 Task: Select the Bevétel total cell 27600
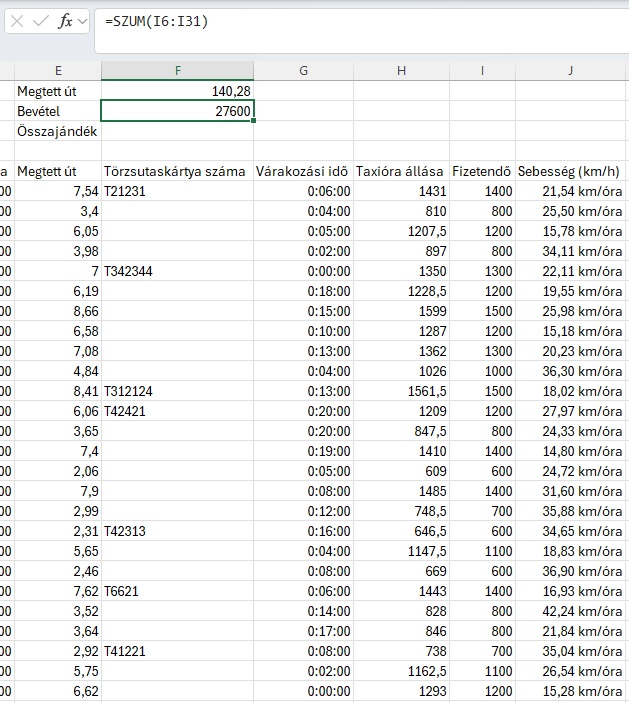point(178,111)
